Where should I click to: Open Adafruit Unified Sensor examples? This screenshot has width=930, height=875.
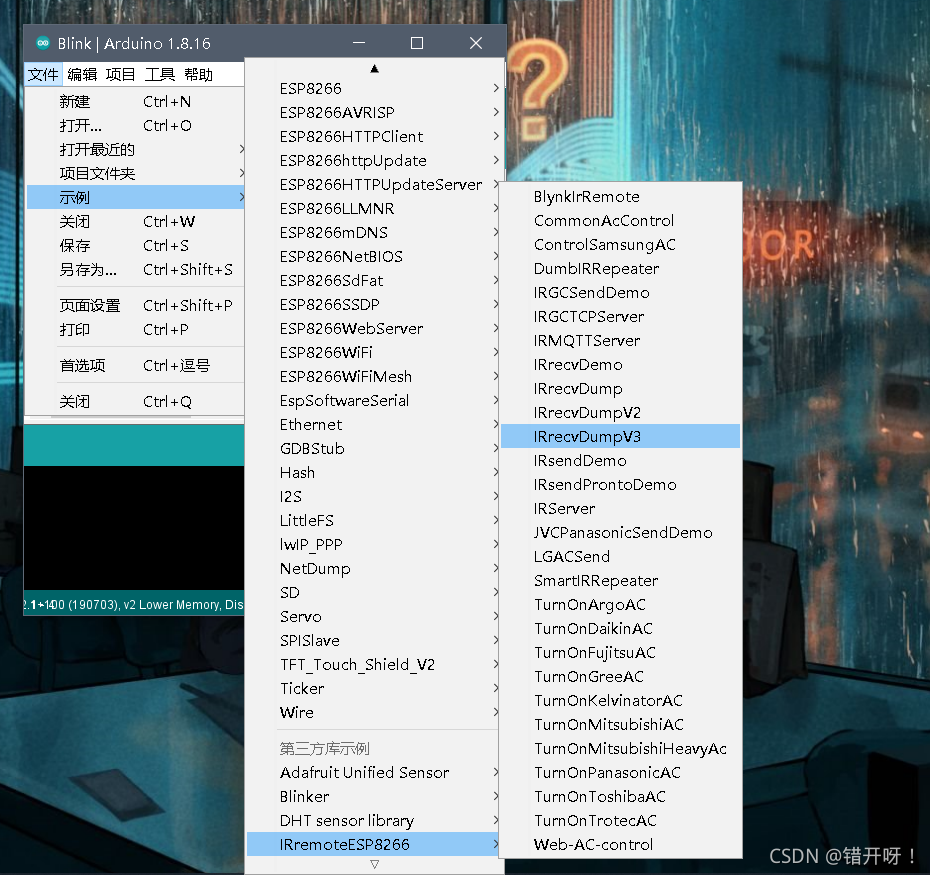pyautogui.click(x=374, y=772)
